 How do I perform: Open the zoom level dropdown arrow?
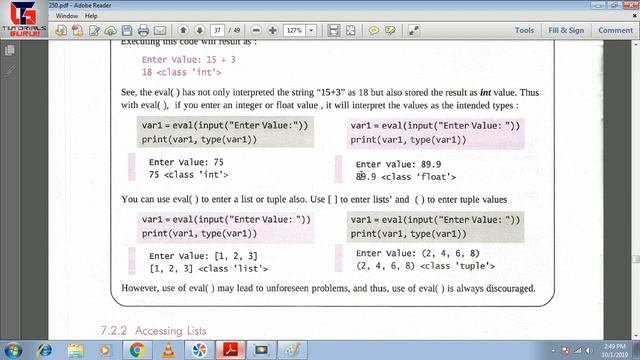311,30
